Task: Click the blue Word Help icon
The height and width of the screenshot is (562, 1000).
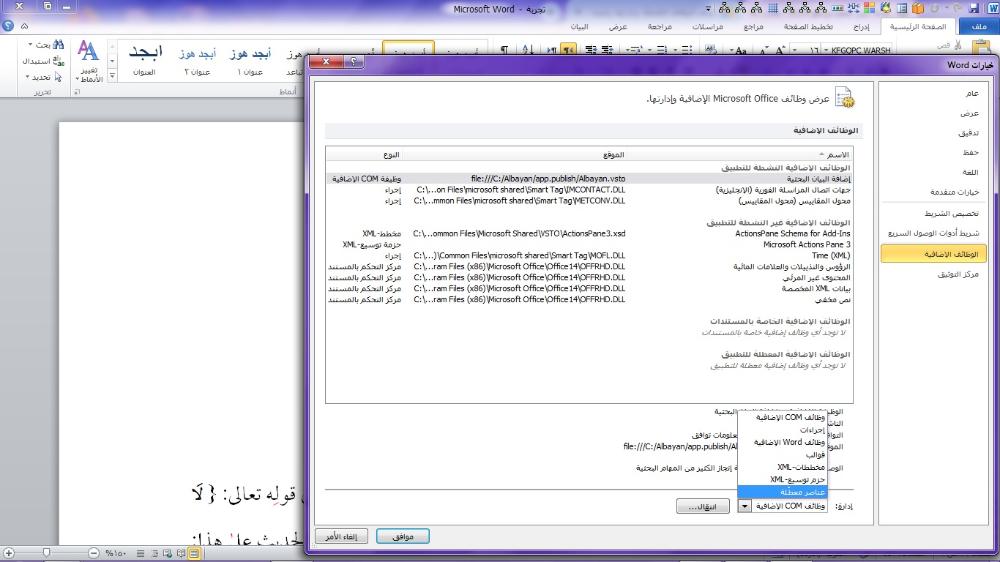Action: tap(8, 26)
